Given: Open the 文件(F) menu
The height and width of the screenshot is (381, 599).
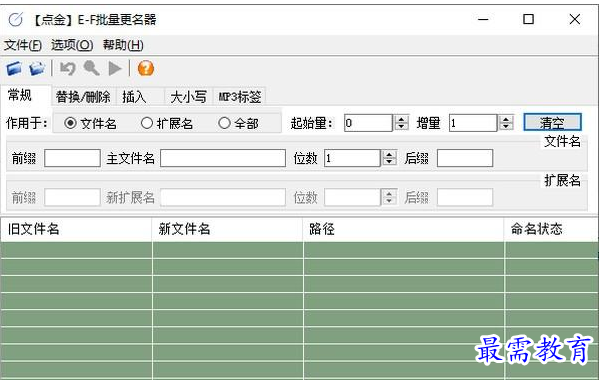Looking at the screenshot, I should [x=23, y=45].
